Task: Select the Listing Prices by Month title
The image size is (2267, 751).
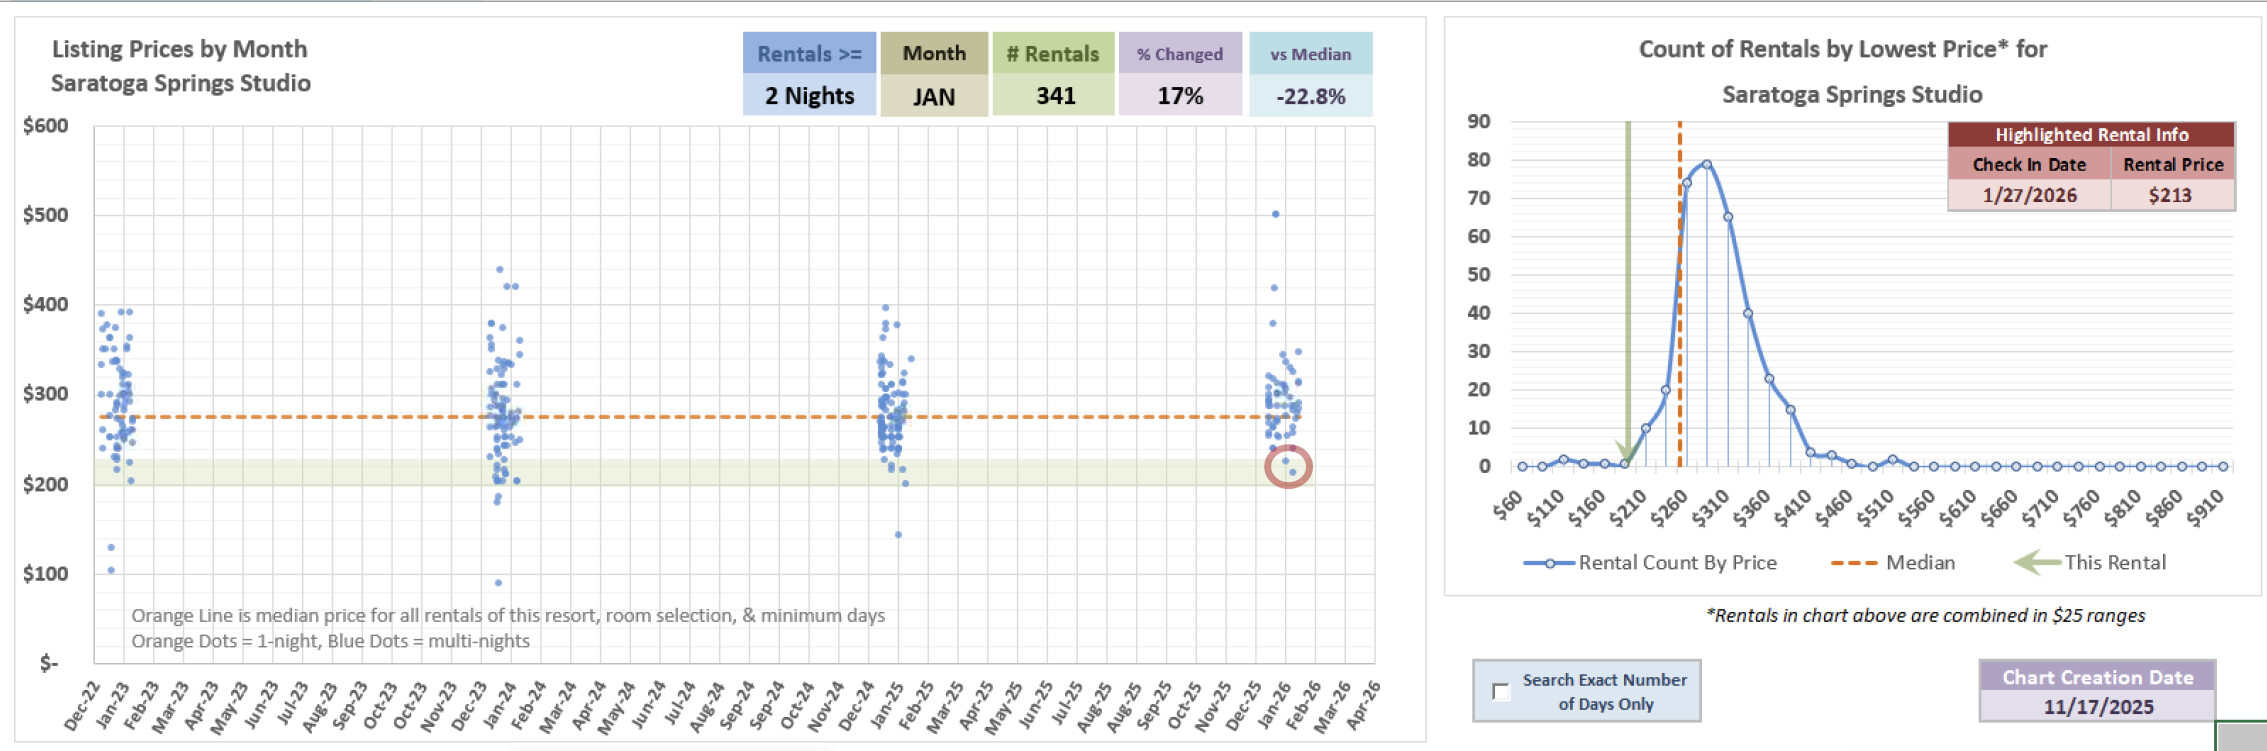Action: coord(180,49)
